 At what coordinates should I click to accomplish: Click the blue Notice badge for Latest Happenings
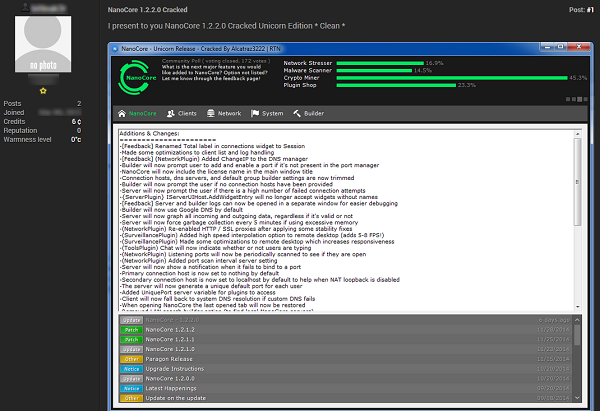pyautogui.click(x=131, y=388)
